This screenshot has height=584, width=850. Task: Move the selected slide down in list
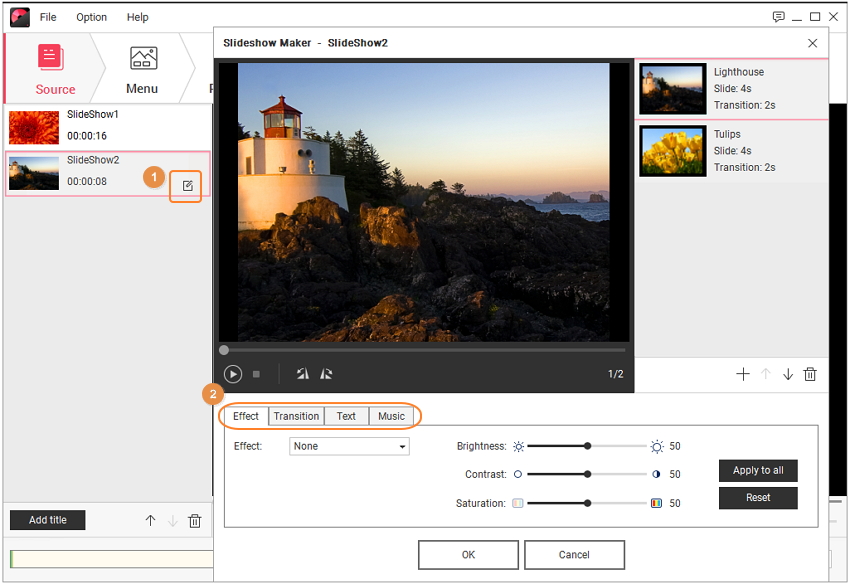[788, 374]
